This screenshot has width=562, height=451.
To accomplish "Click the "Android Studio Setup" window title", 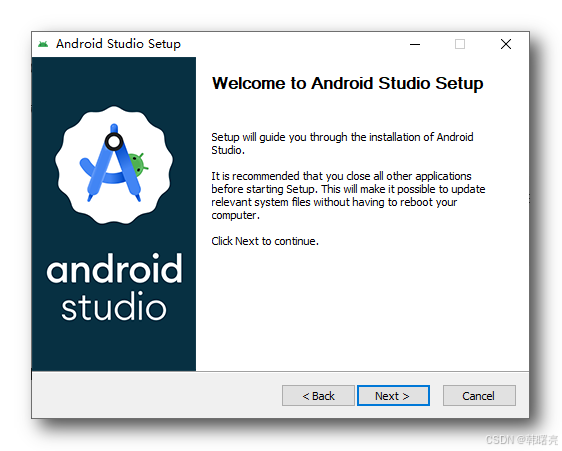I will (118, 44).
